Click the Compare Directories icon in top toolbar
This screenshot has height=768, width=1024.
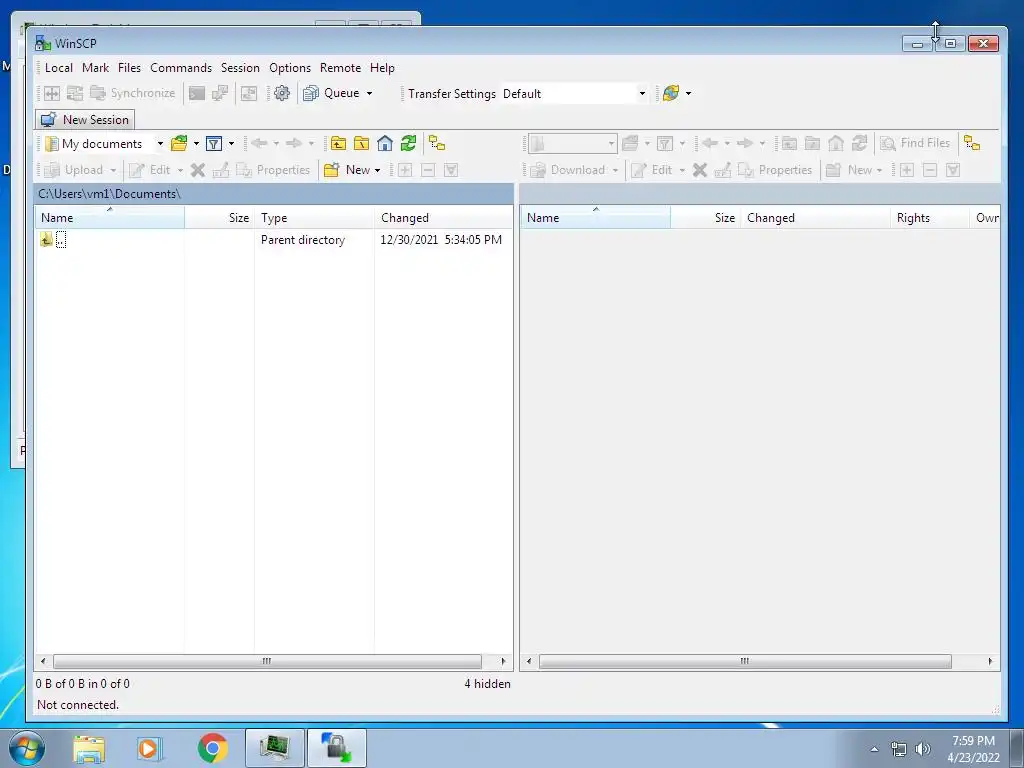click(x=52, y=93)
